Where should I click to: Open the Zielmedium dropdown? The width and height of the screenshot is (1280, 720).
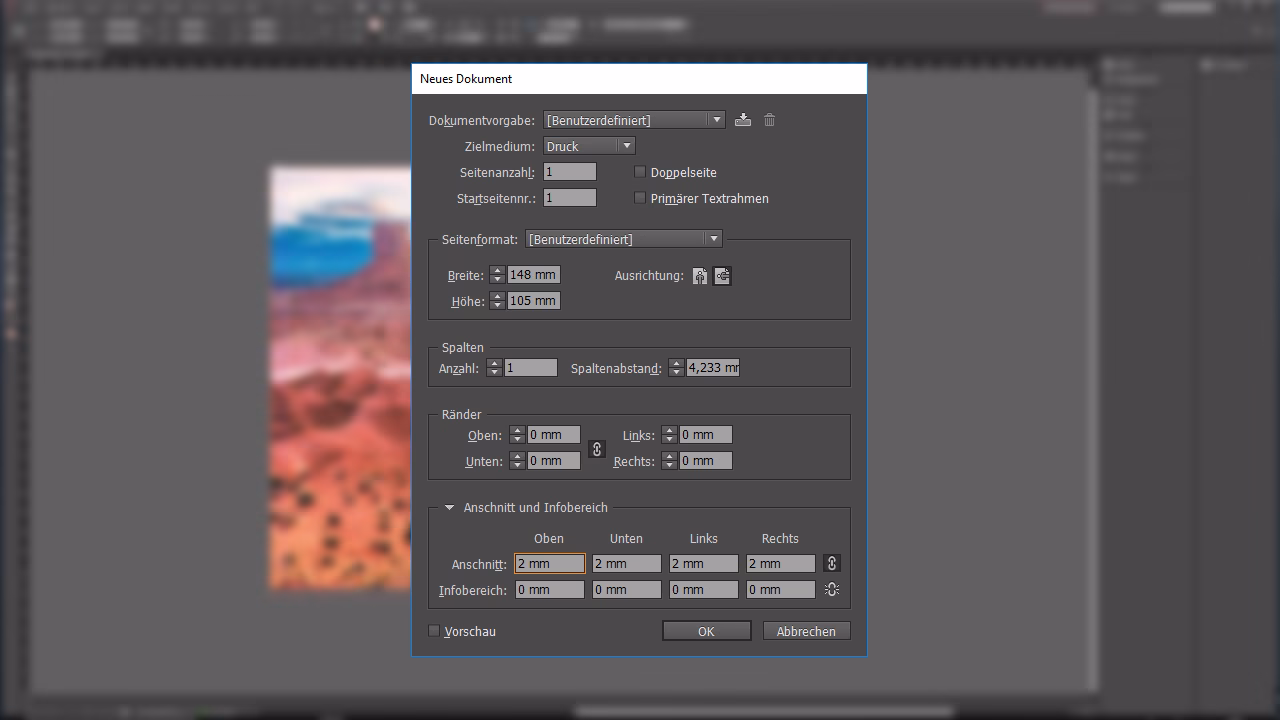(x=625, y=145)
